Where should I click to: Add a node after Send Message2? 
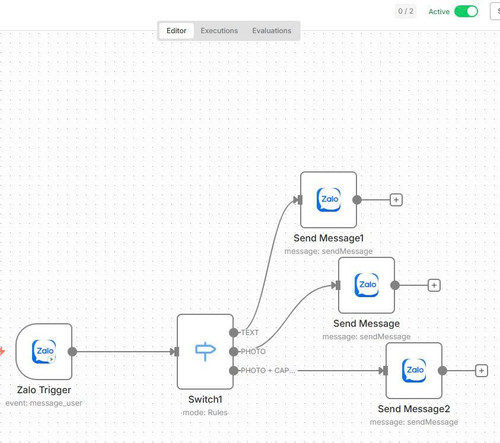481,370
